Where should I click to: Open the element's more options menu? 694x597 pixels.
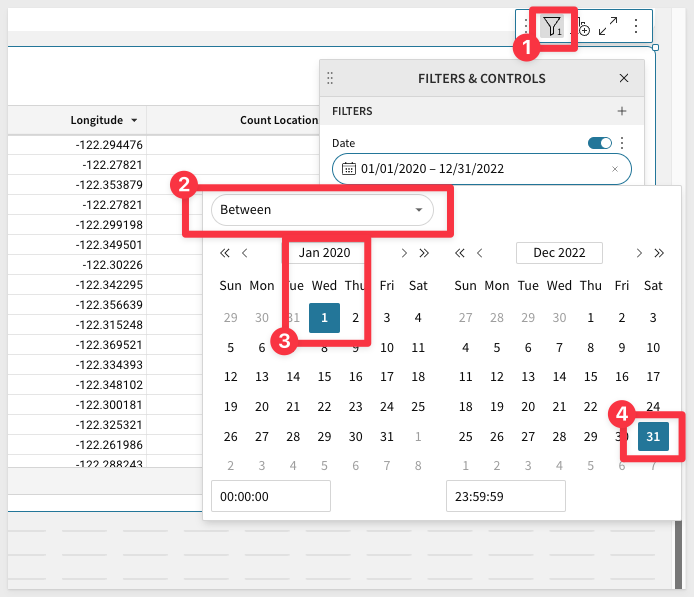point(635,27)
